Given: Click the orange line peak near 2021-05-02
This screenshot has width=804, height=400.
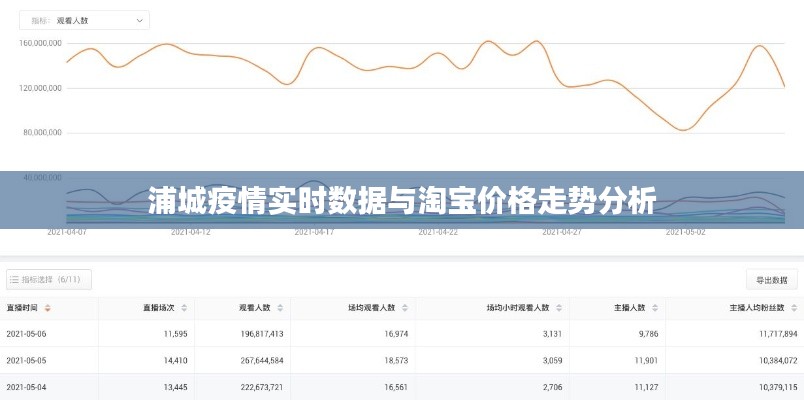Looking at the screenshot, I should 759,46.
